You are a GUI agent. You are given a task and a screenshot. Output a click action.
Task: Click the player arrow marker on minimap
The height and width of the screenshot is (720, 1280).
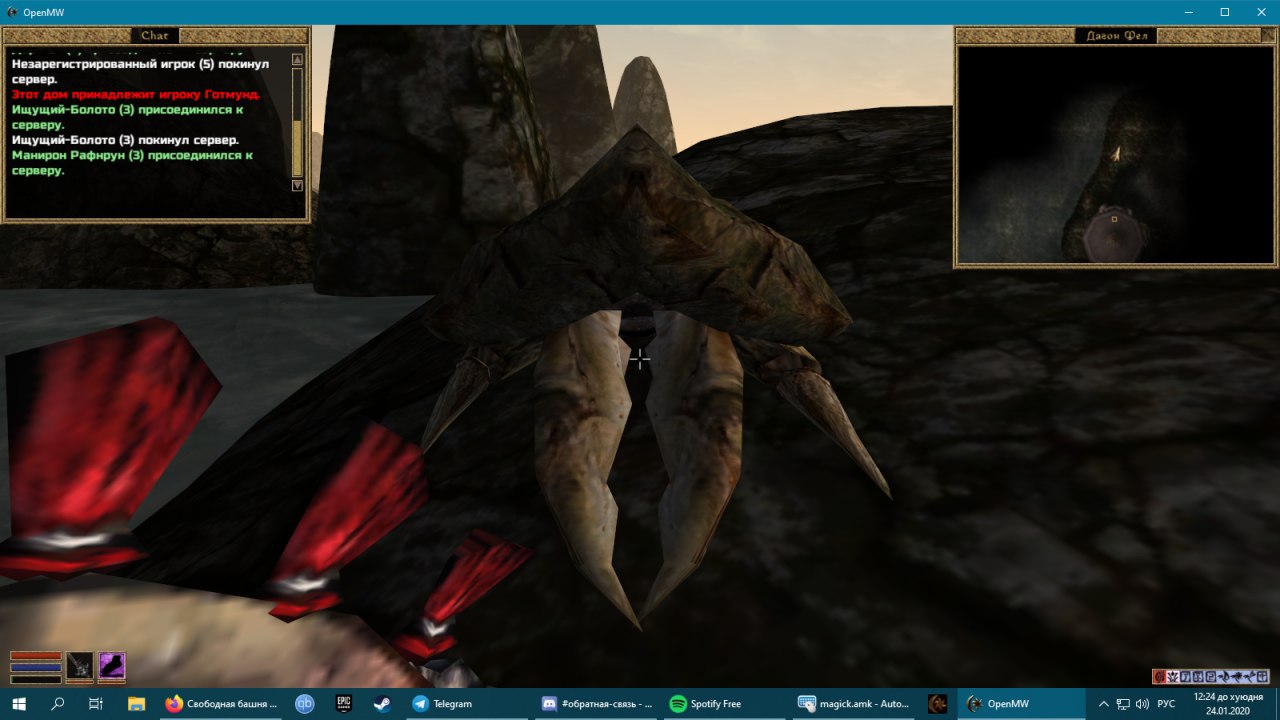tap(1116, 154)
